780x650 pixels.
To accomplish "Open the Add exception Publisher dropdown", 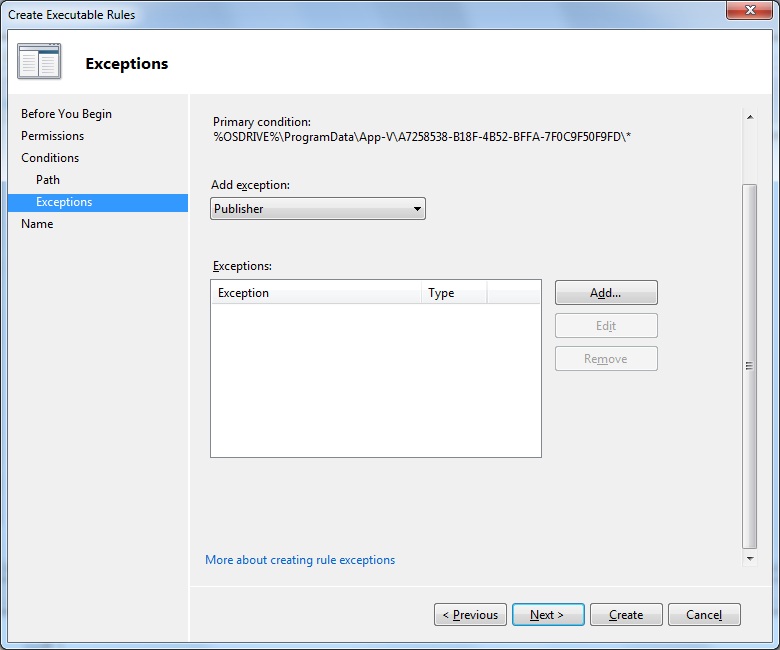I will (x=318, y=209).
